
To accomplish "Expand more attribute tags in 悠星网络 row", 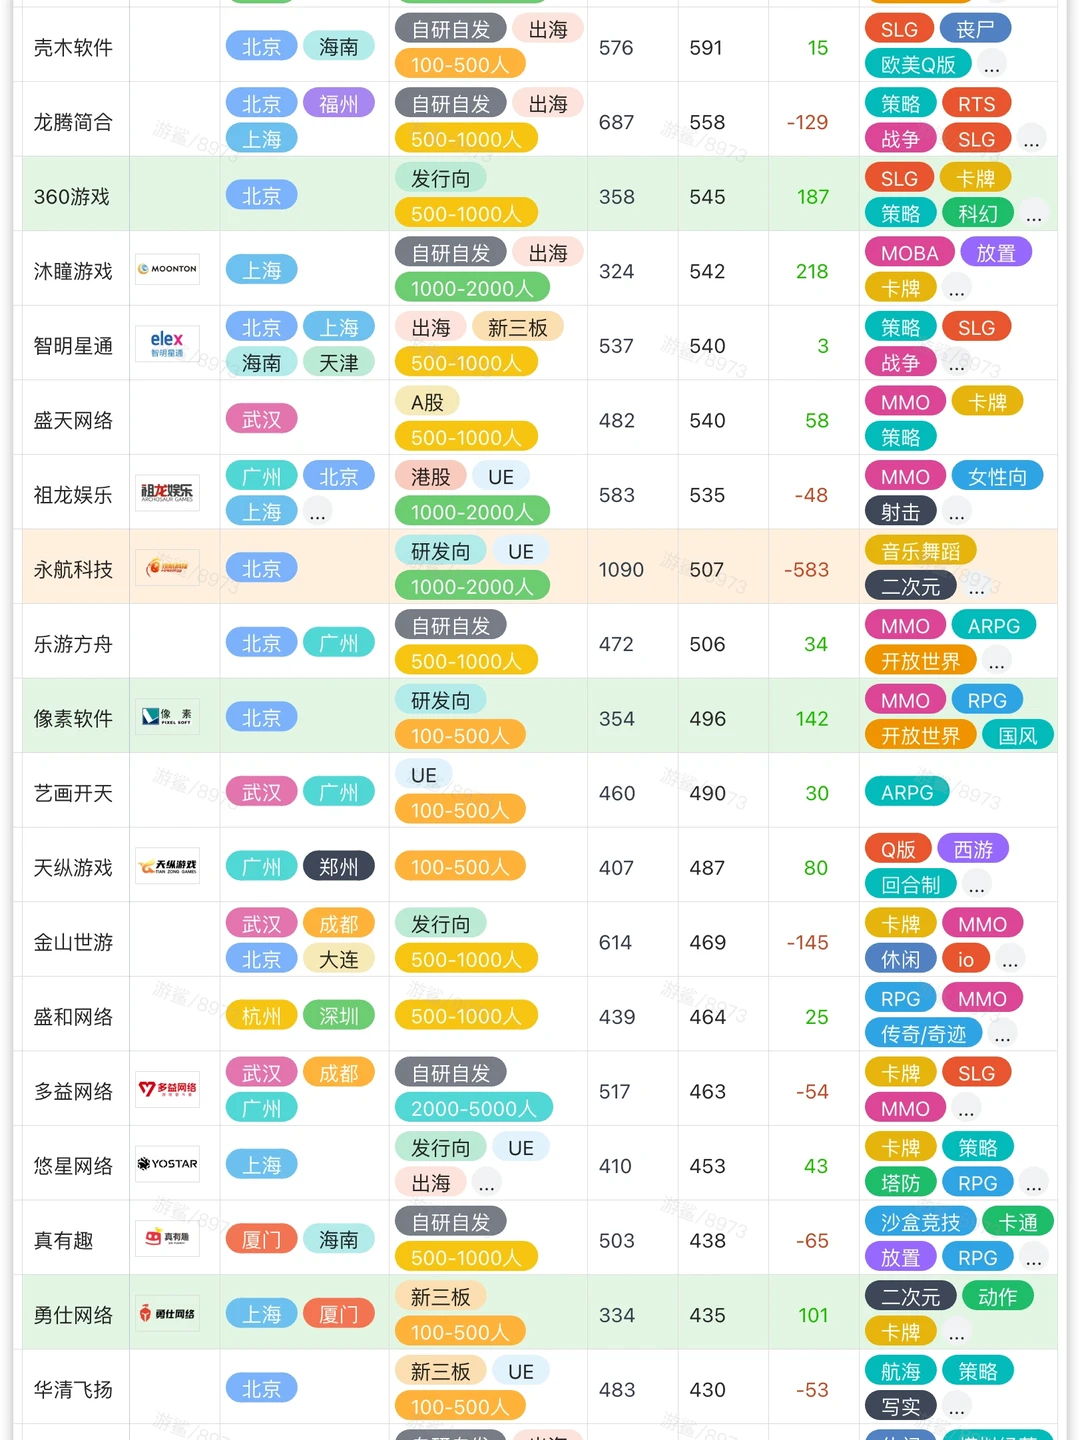I will 486,1183.
